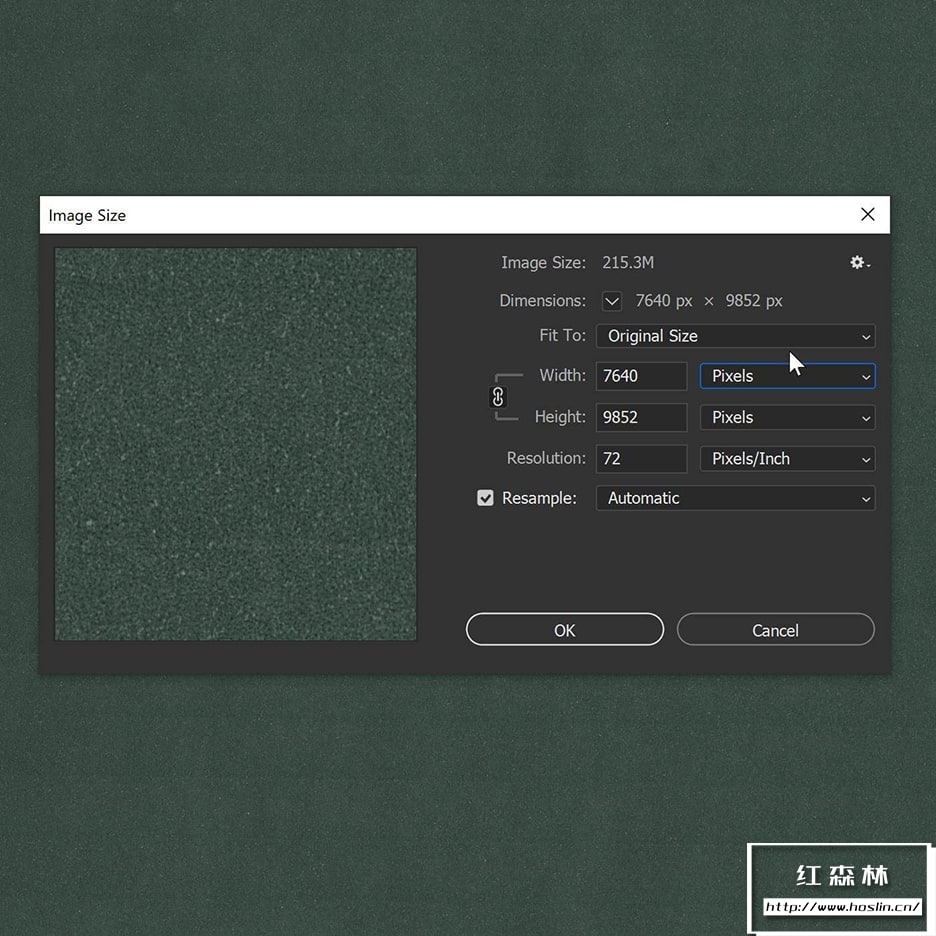936x936 pixels.
Task: Open the Resample method dropdown
Action: (735, 498)
